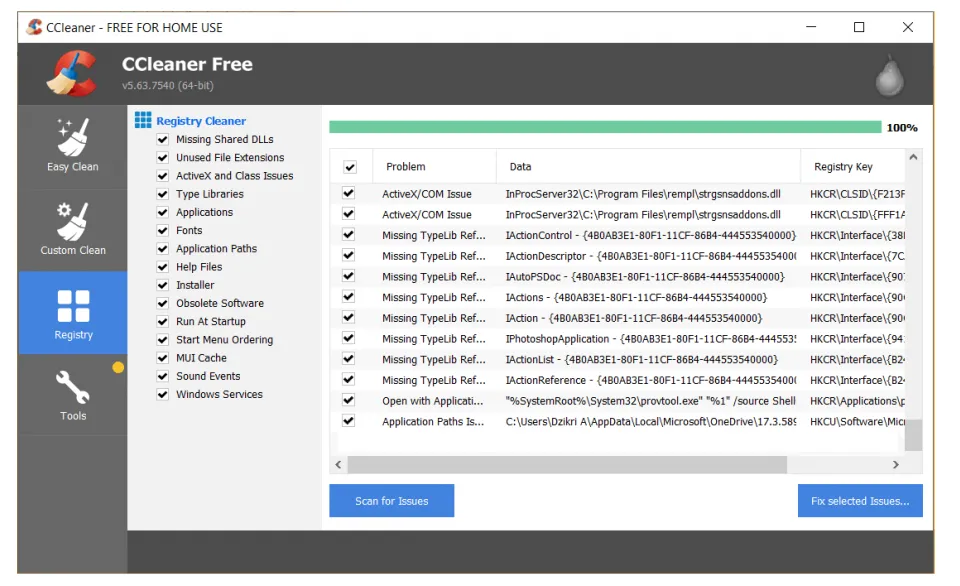Click the scan progress bar at 100%

point(605,127)
